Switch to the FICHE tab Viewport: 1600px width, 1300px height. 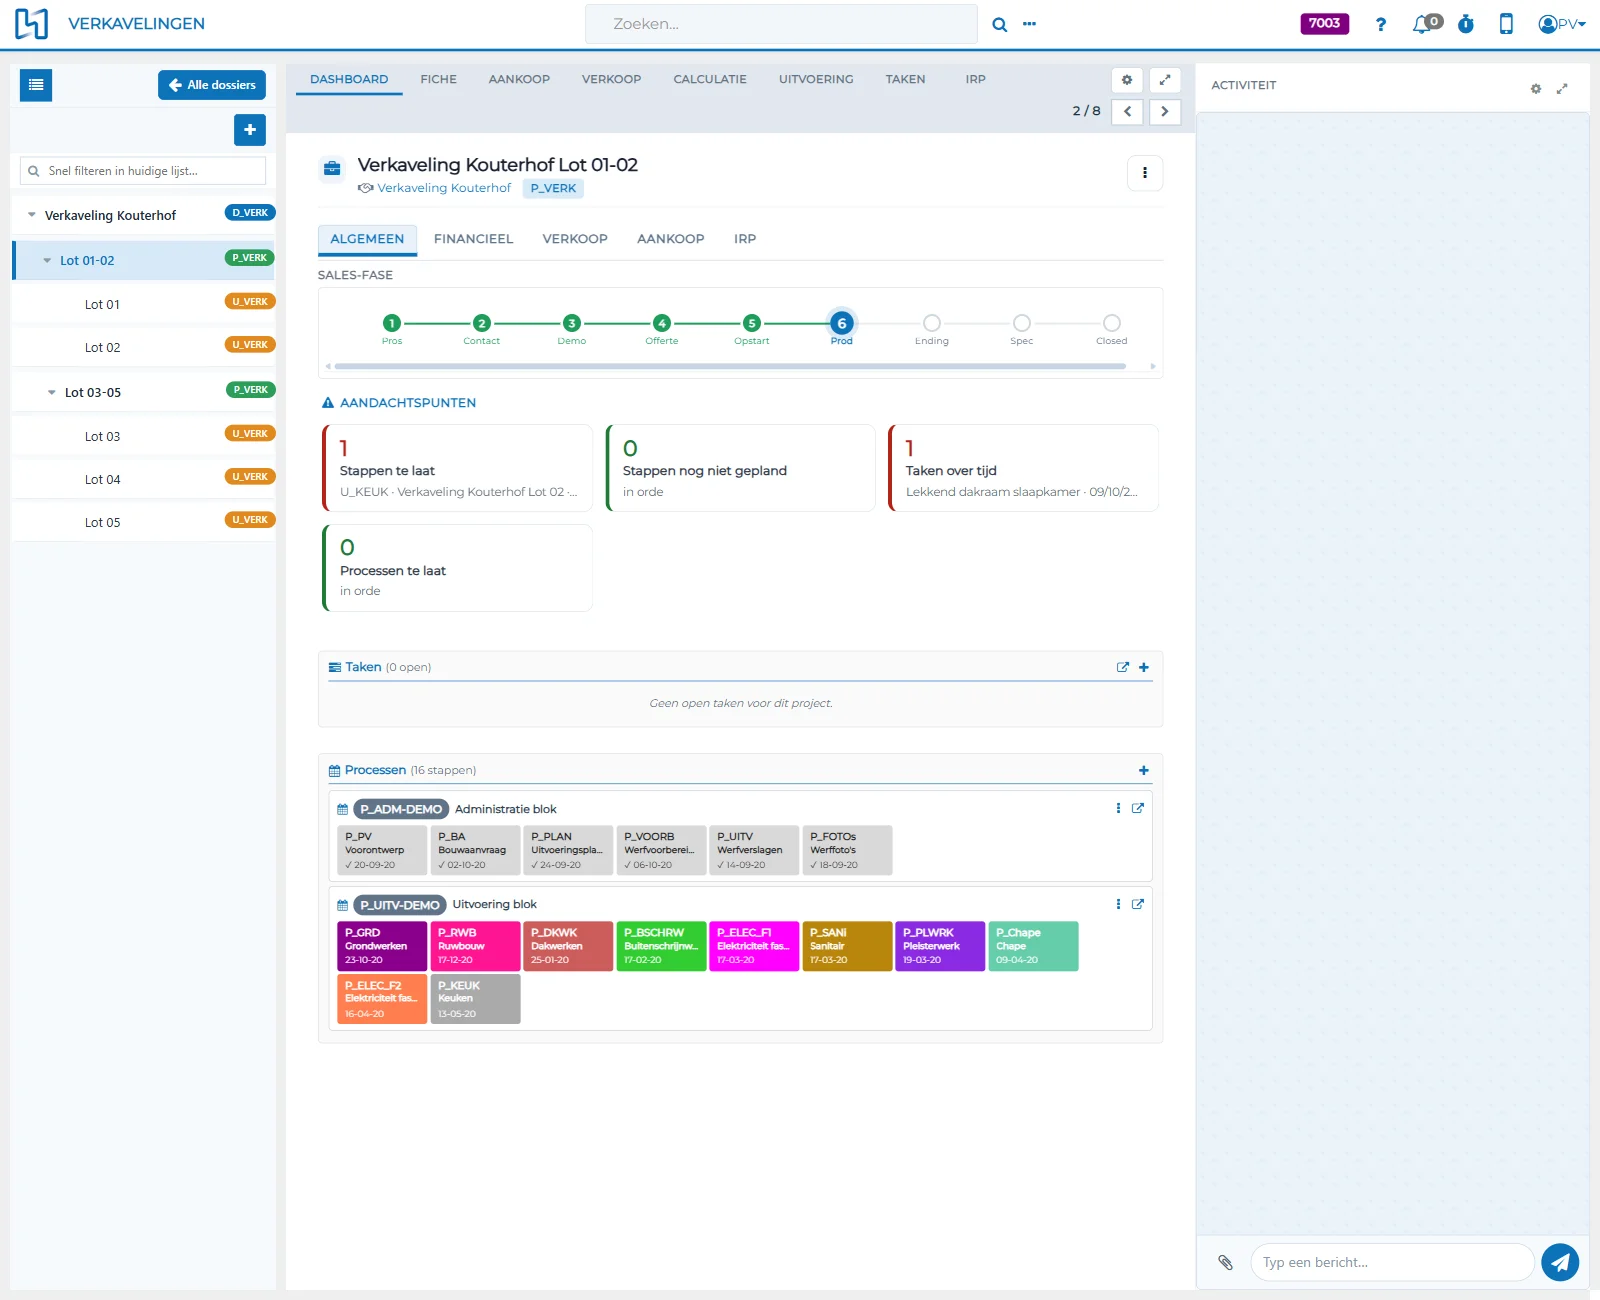pos(438,79)
